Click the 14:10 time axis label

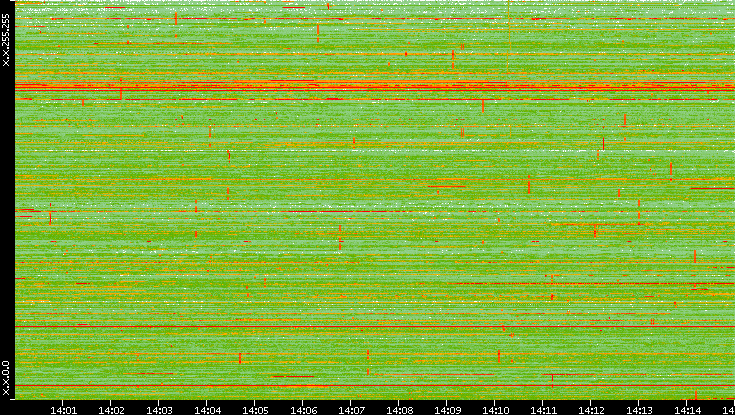point(495,410)
